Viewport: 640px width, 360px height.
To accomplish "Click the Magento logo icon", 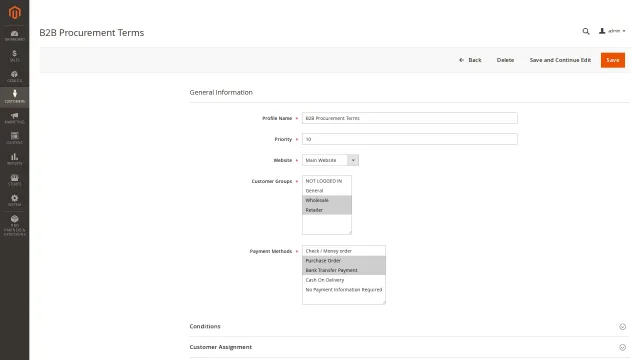I will point(15,13).
